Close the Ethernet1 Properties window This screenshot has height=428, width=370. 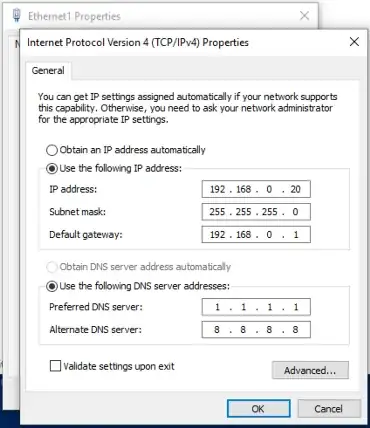[x=304, y=15]
